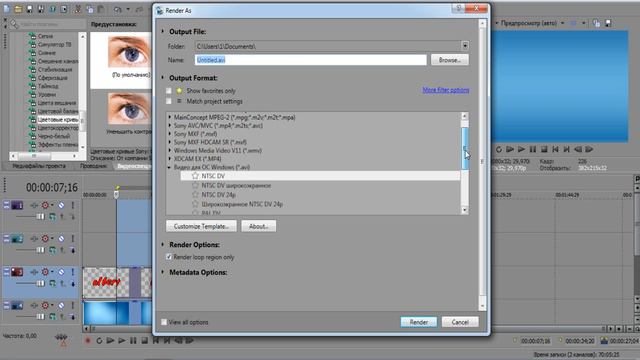The height and width of the screenshot is (360, 640).
Task: Click Pause in preview window controls
Action: tap(533, 149)
